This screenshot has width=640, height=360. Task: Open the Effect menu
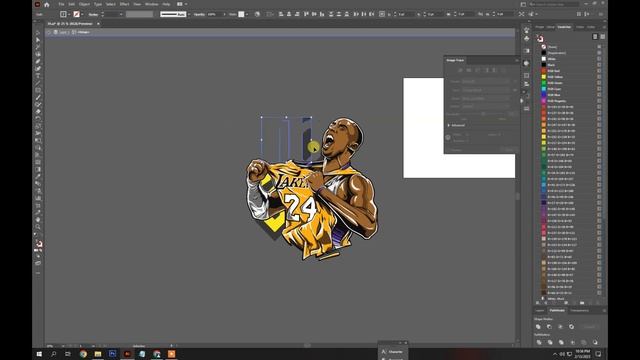pyautogui.click(x=124, y=4)
